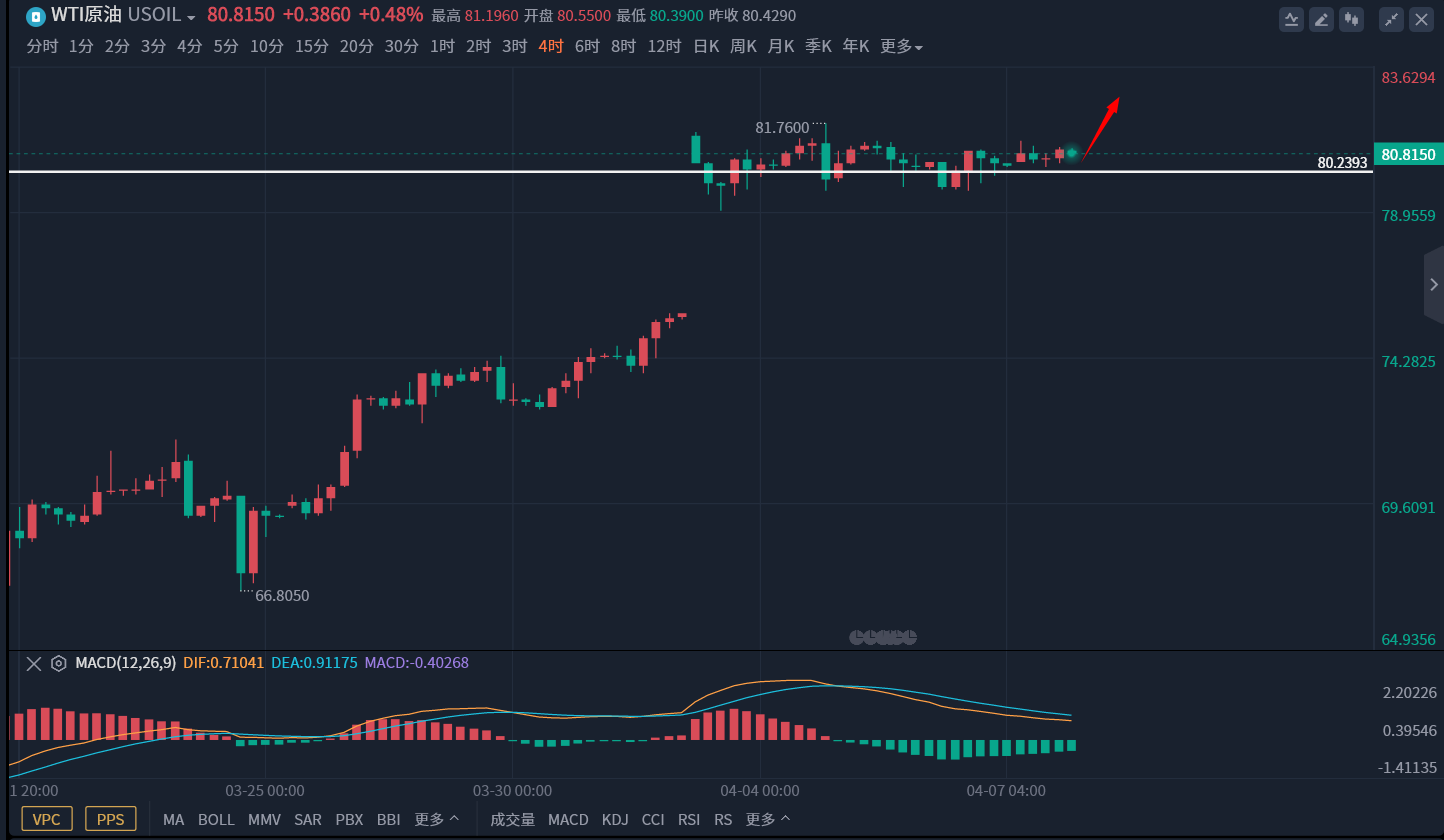Image resolution: width=1444 pixels, height=840 pixels.
Task: Switch to 8时 timeframe
Action: 623,46
